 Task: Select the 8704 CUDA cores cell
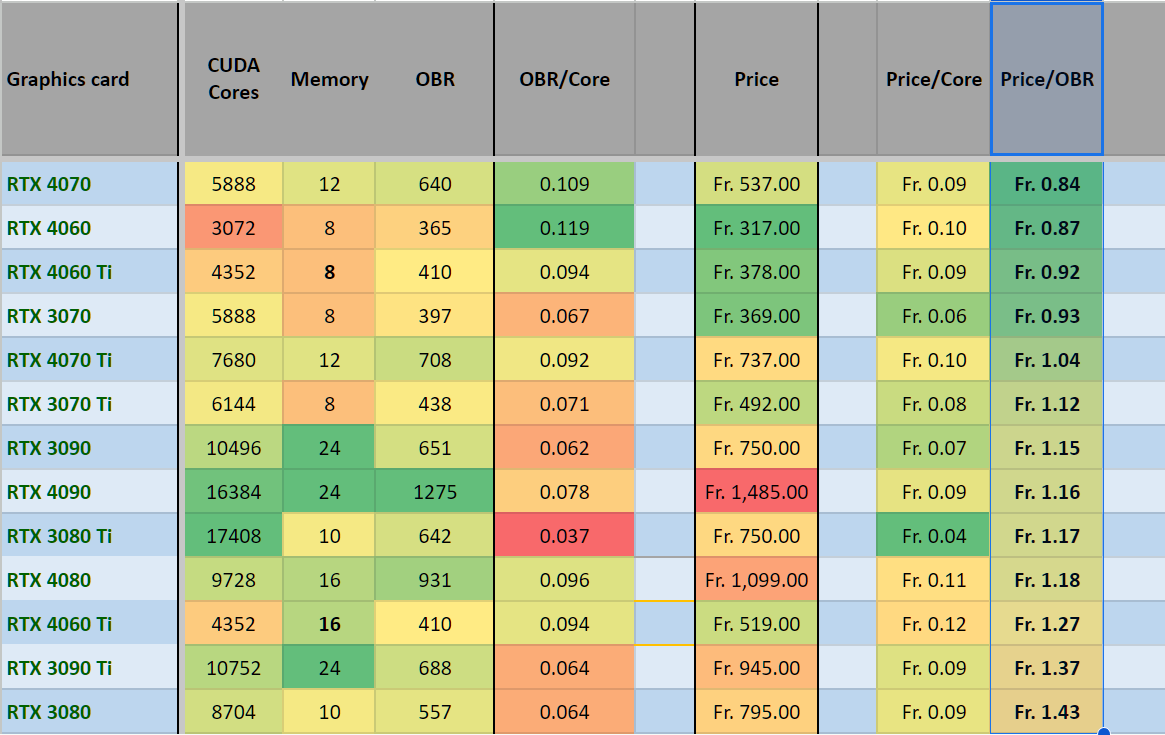click(233, 712)
